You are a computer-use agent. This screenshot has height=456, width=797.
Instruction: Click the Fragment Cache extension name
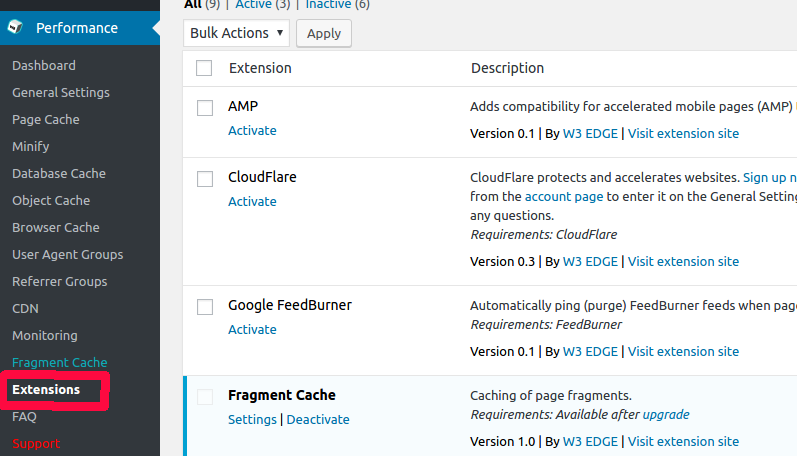point(282,396)
